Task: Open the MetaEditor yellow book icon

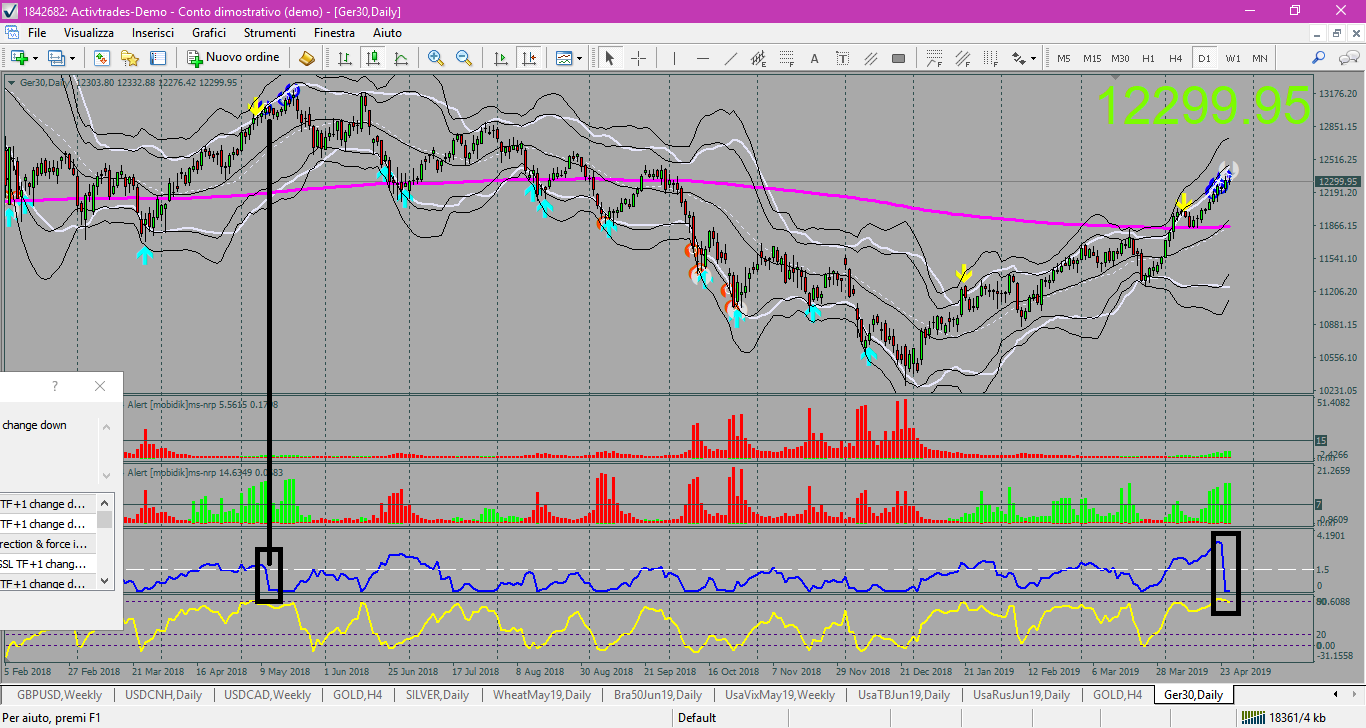Action: [x=307, y=58]
